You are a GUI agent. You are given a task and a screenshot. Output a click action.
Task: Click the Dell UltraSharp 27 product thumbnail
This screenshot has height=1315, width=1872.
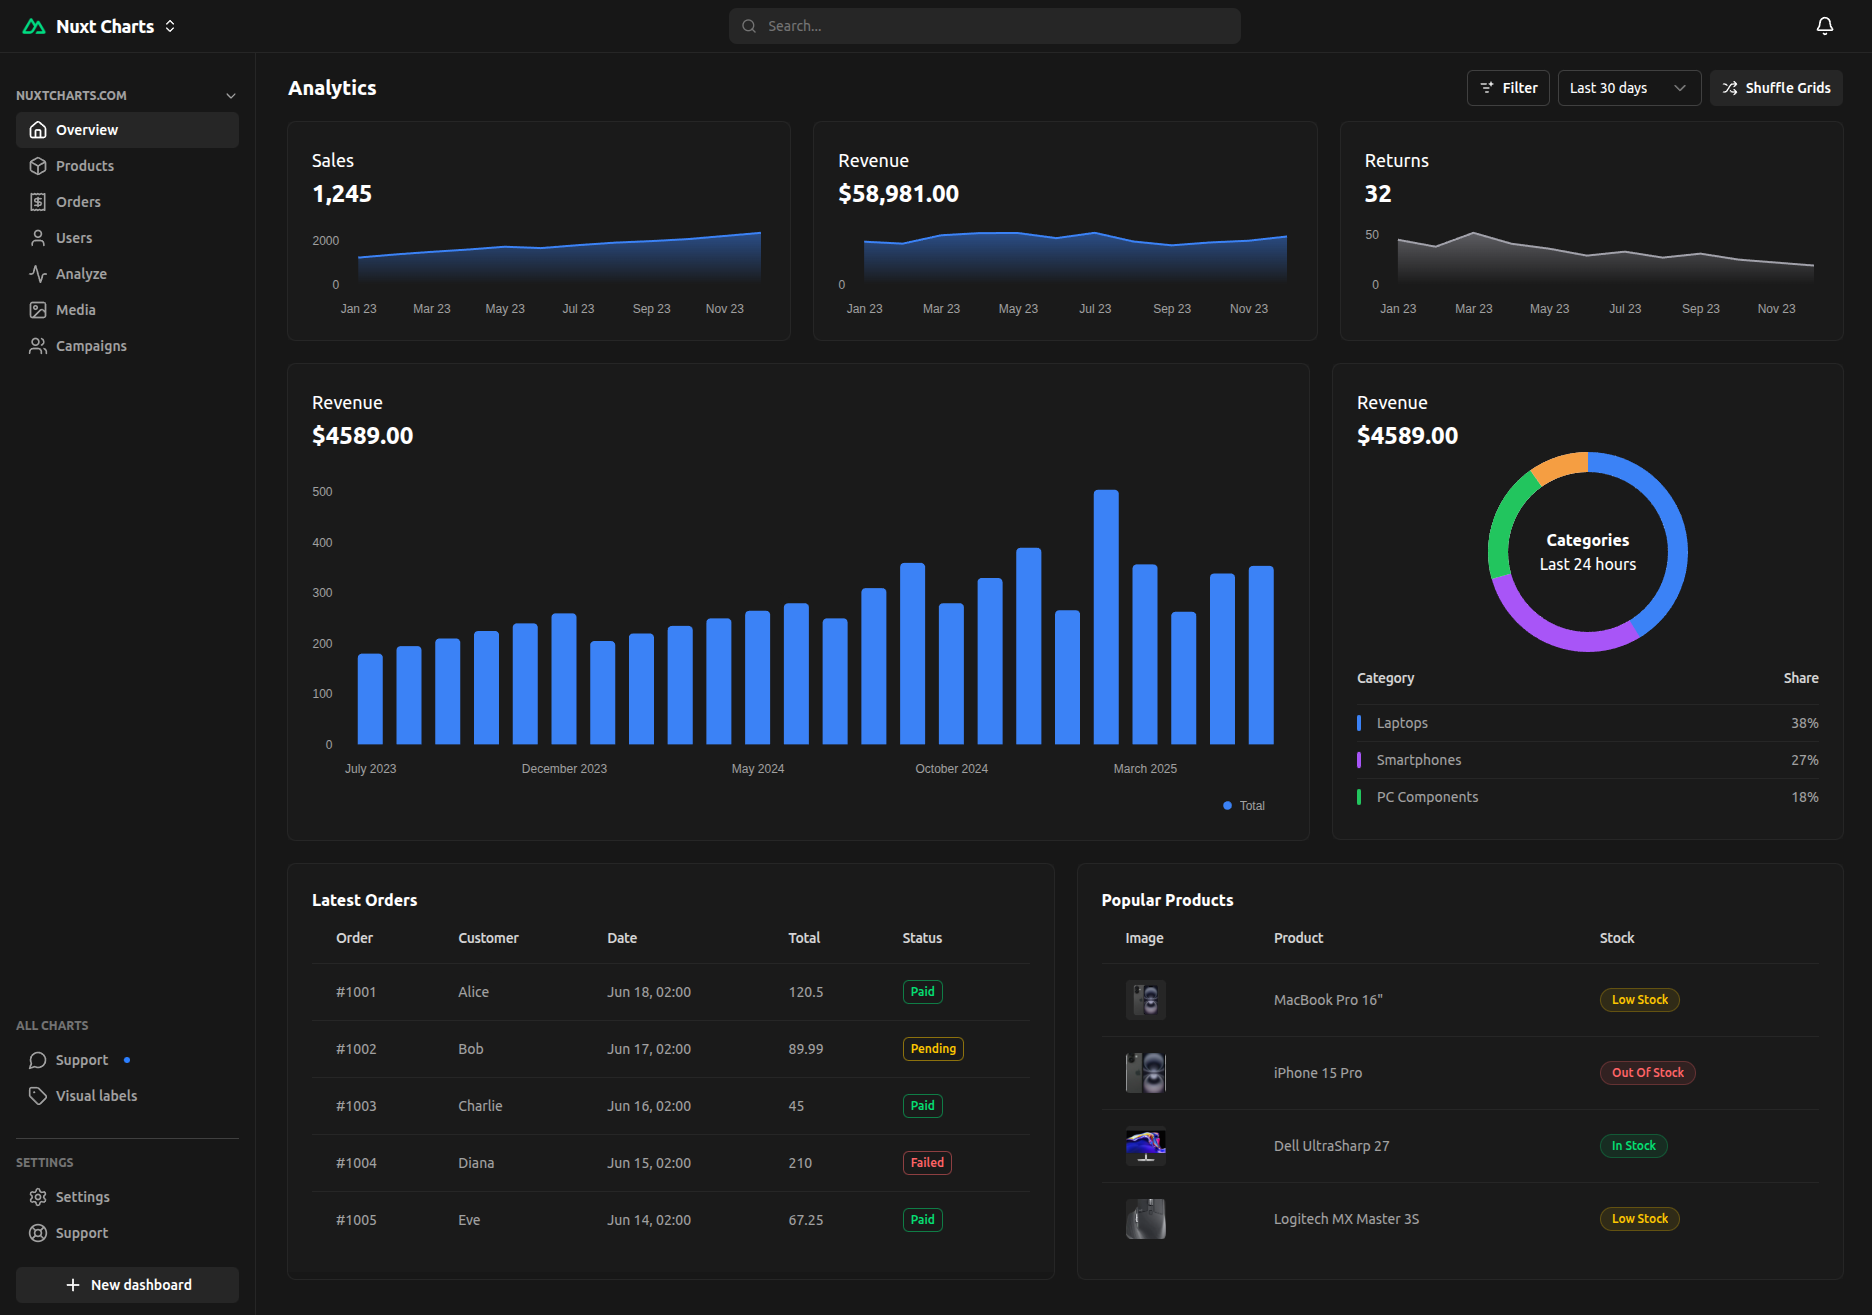point(1145,1146)
